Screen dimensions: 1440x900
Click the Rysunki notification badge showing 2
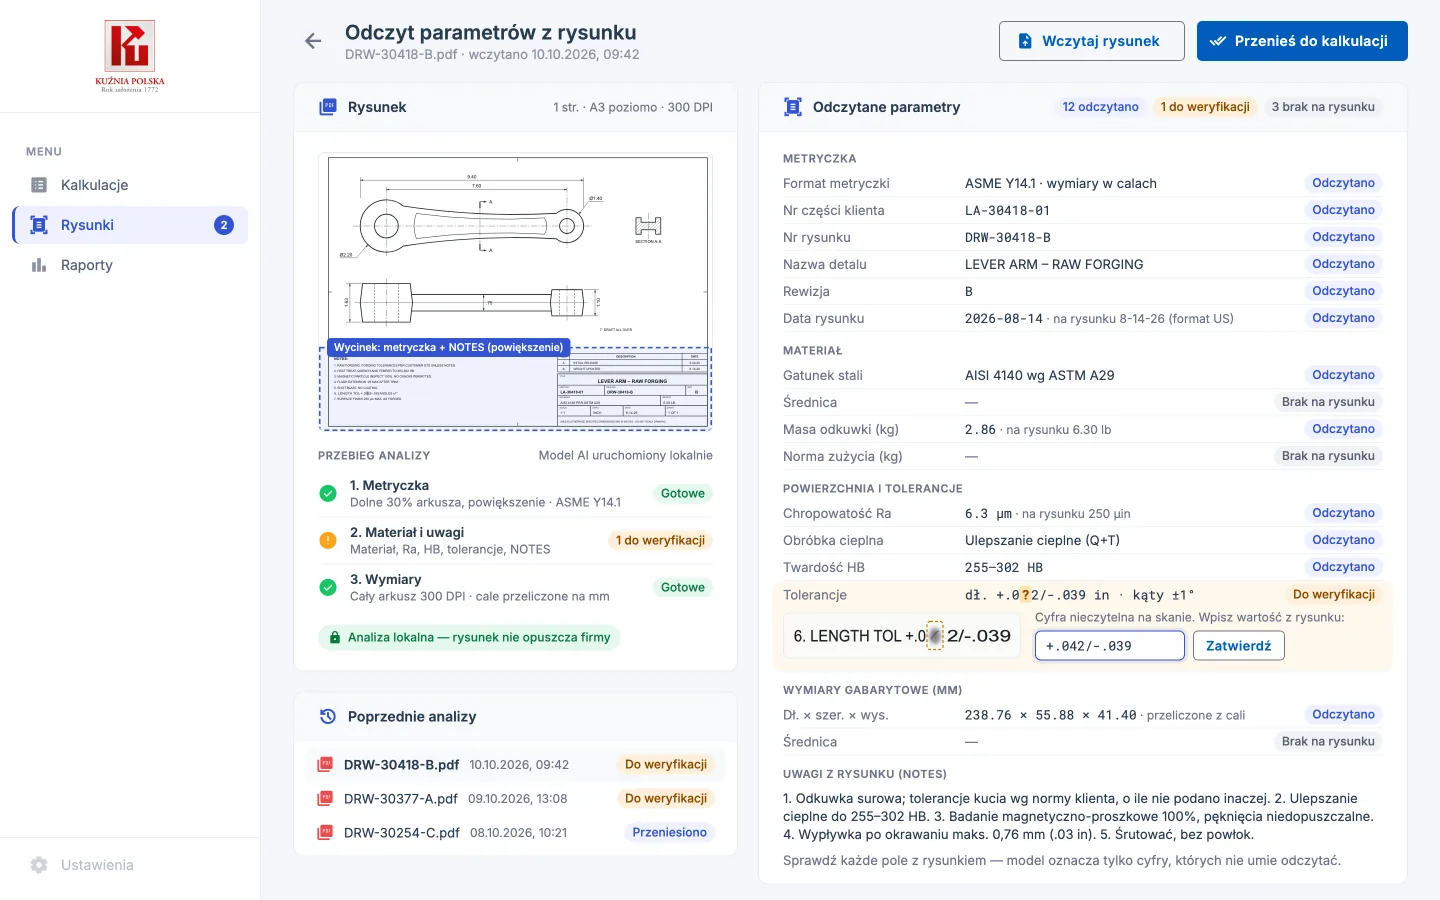(224, 225)
